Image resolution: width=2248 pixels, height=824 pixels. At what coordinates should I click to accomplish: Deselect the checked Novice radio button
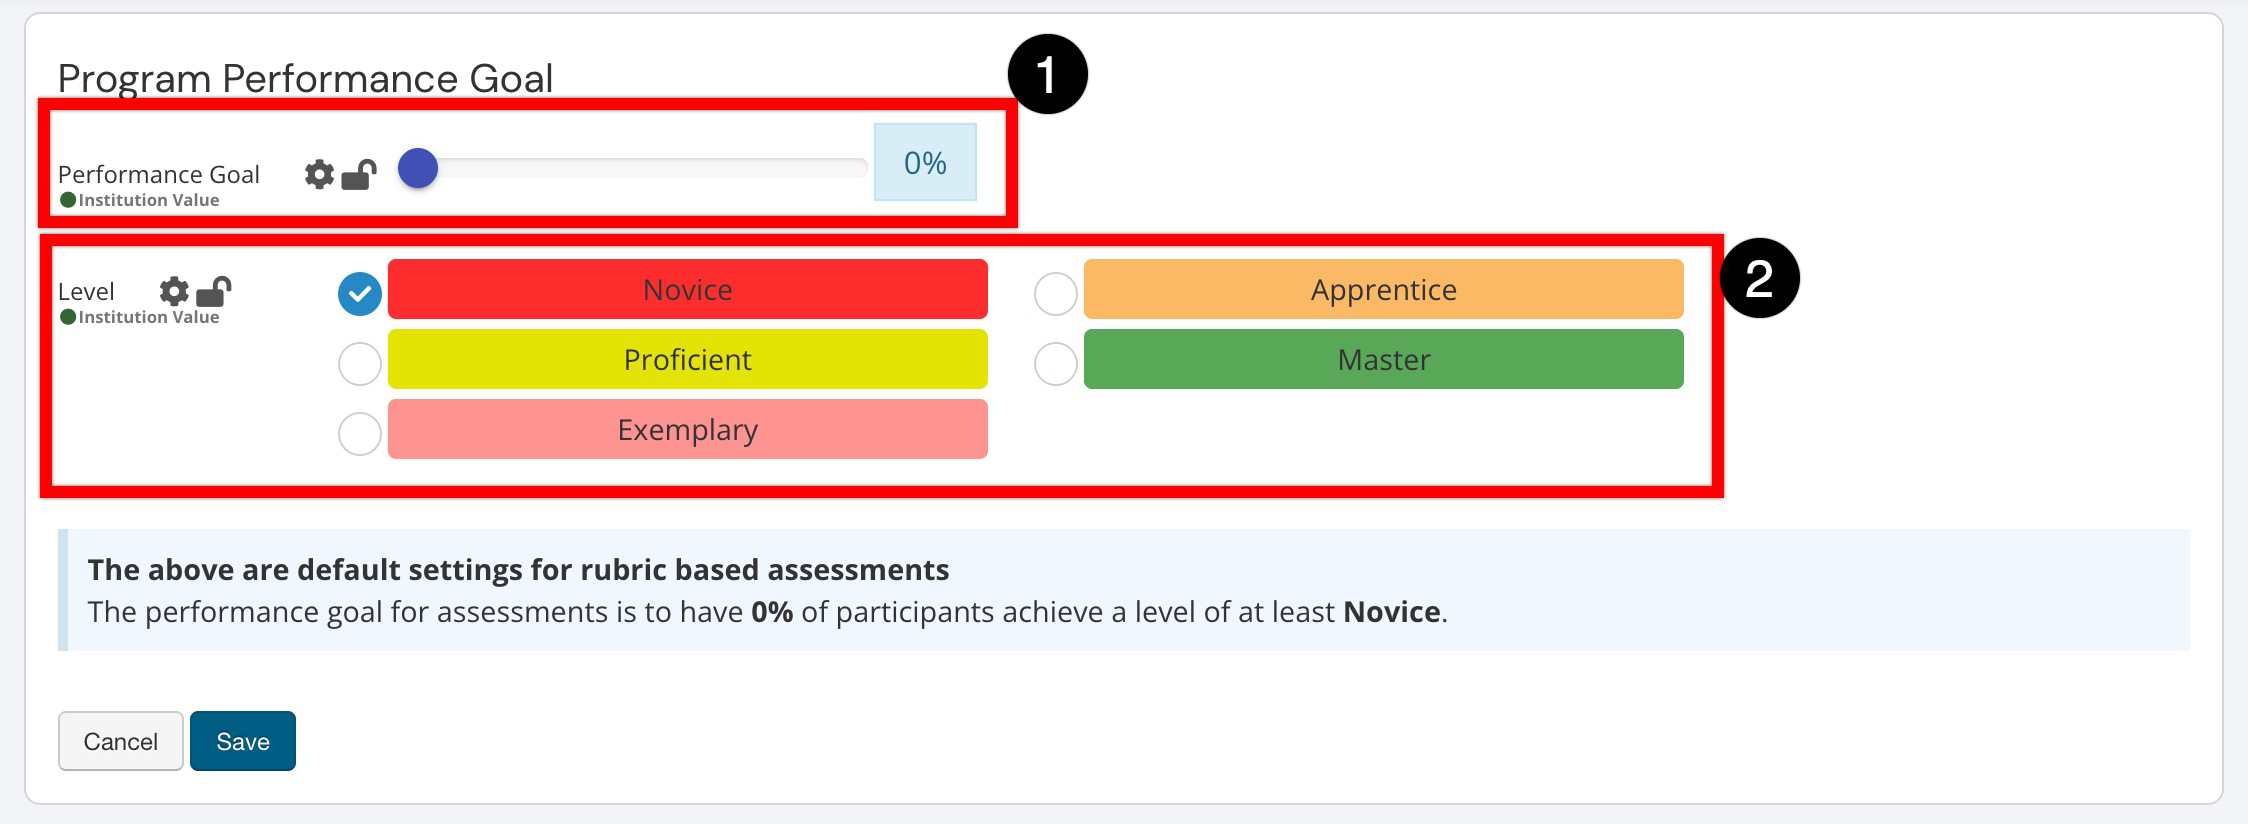click(x=360, y=294)
